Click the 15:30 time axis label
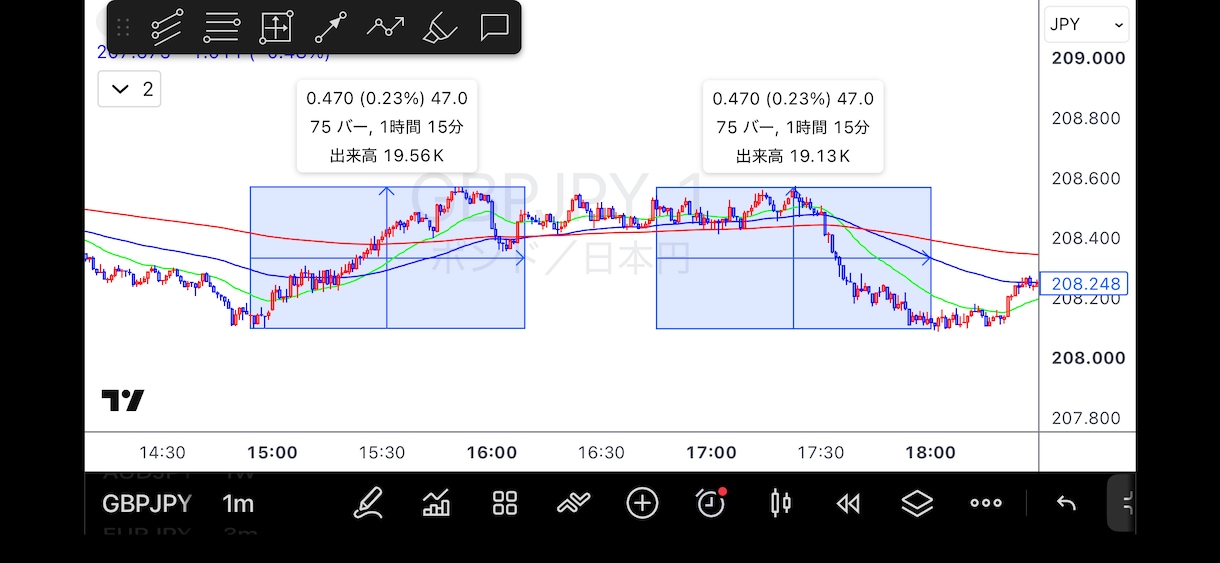The height and width of the screenshot is (563, 1220). [x=381, y=452]
